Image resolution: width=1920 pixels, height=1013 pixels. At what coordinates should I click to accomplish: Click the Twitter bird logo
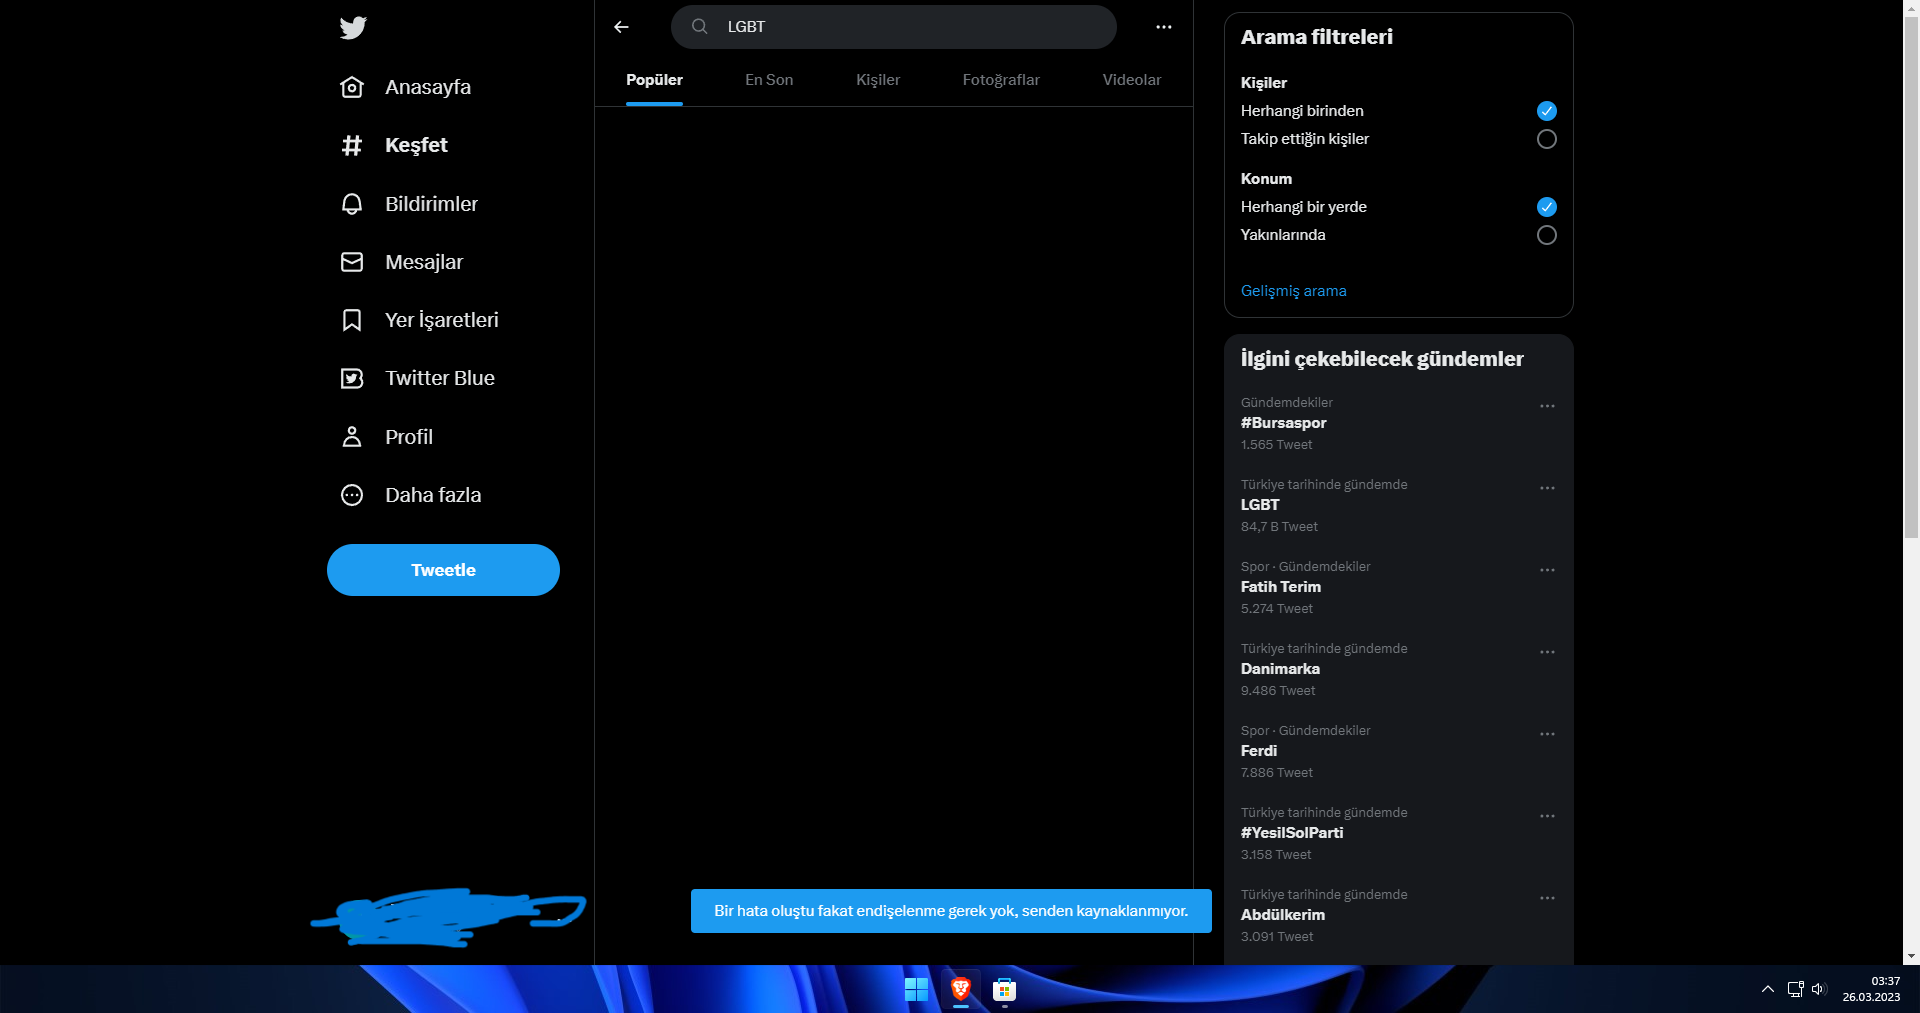tap(353, 27)
